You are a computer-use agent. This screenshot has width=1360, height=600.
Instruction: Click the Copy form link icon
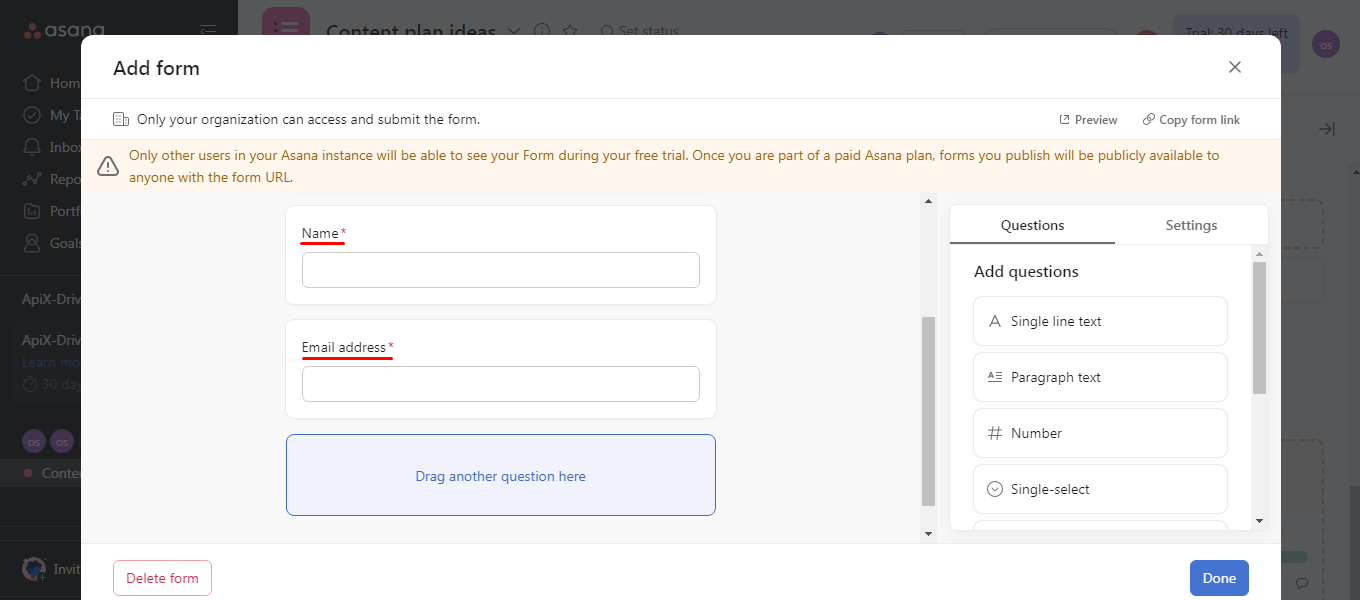1149,120
